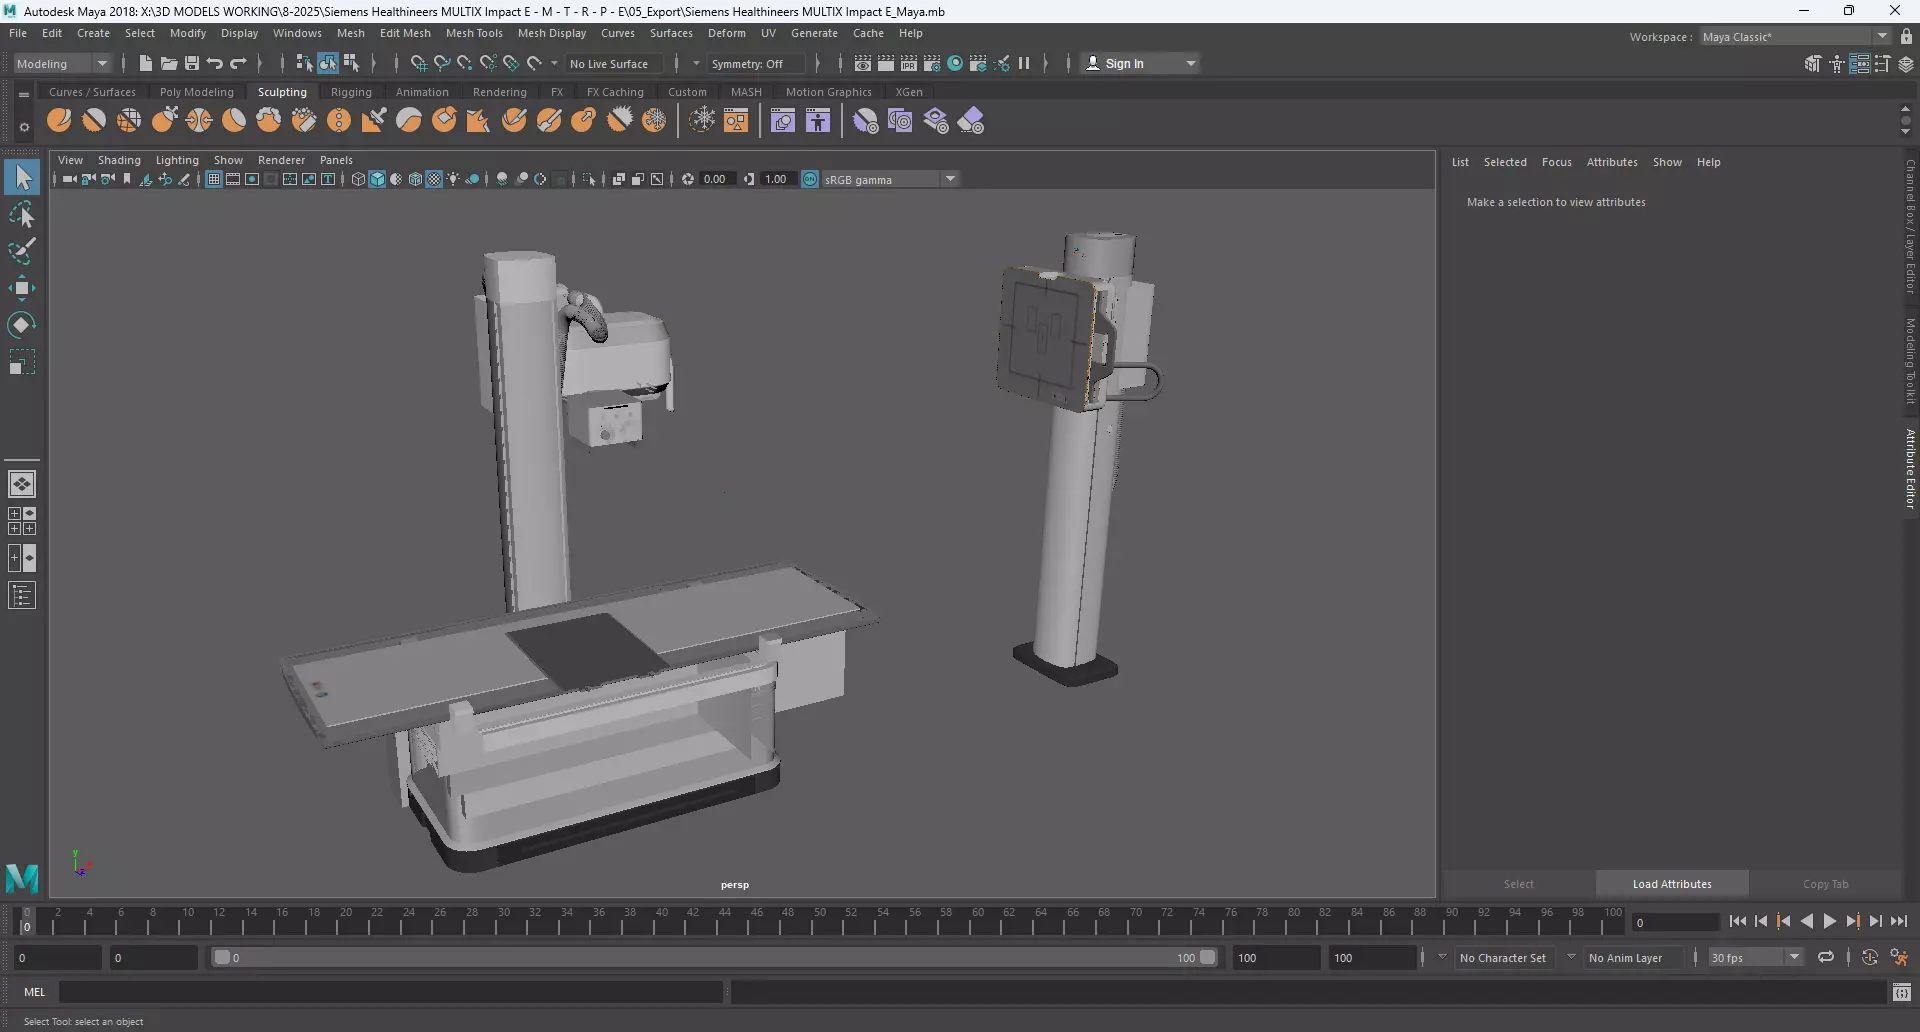Select the Smear sculpting tool

tap(549, 121)
